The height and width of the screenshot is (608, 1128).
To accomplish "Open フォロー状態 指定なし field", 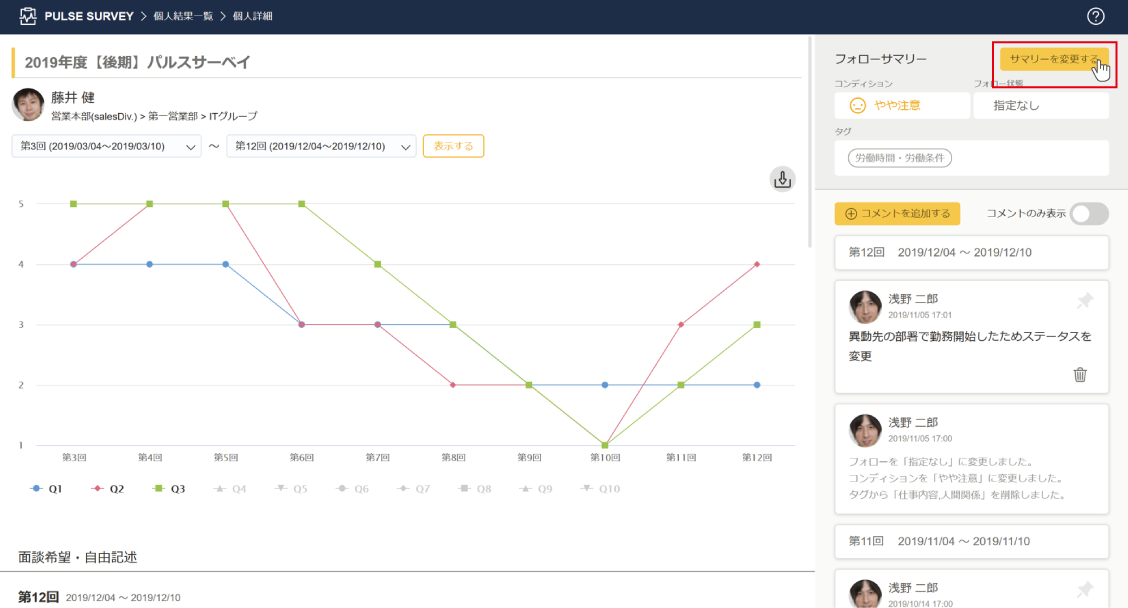I will 1040,105.
